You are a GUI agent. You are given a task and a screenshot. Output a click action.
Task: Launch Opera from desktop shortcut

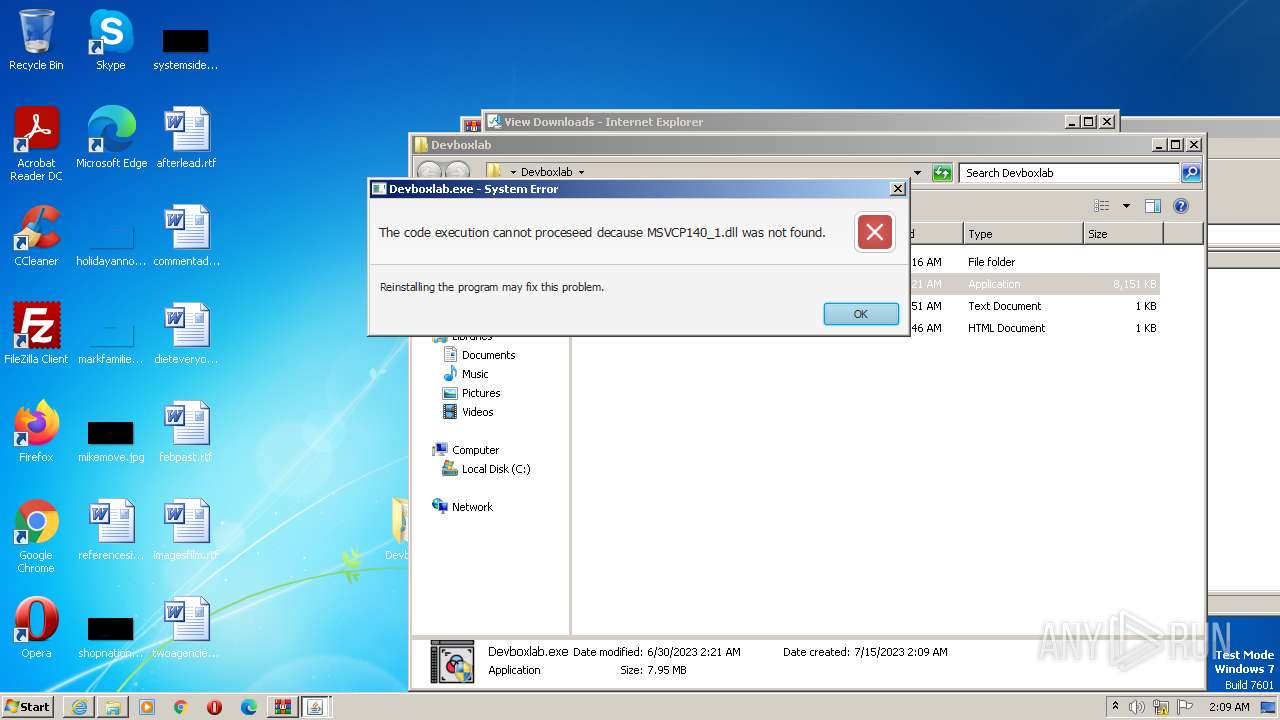(x=36, y=628)
